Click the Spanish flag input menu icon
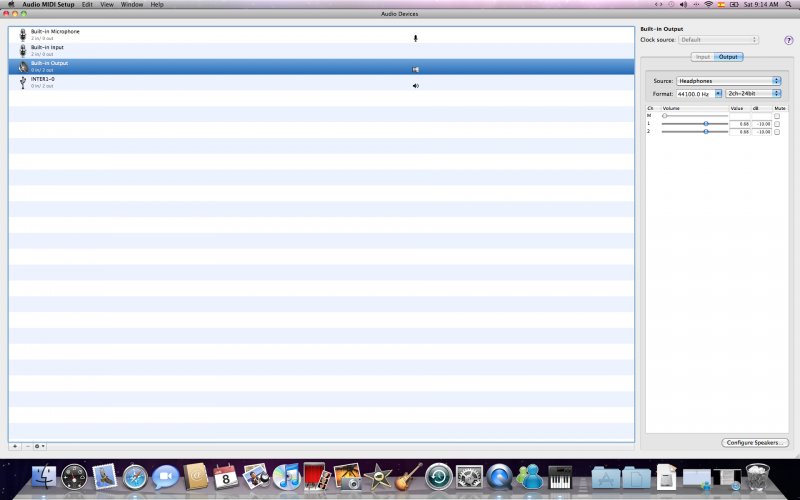800x500 pixels. [x=721, y=5]
